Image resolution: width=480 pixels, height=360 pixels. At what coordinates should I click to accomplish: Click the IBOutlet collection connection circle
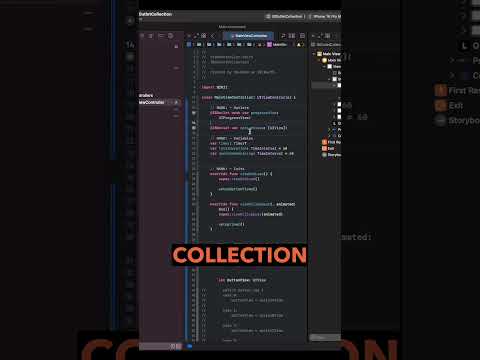coord(194,128)
